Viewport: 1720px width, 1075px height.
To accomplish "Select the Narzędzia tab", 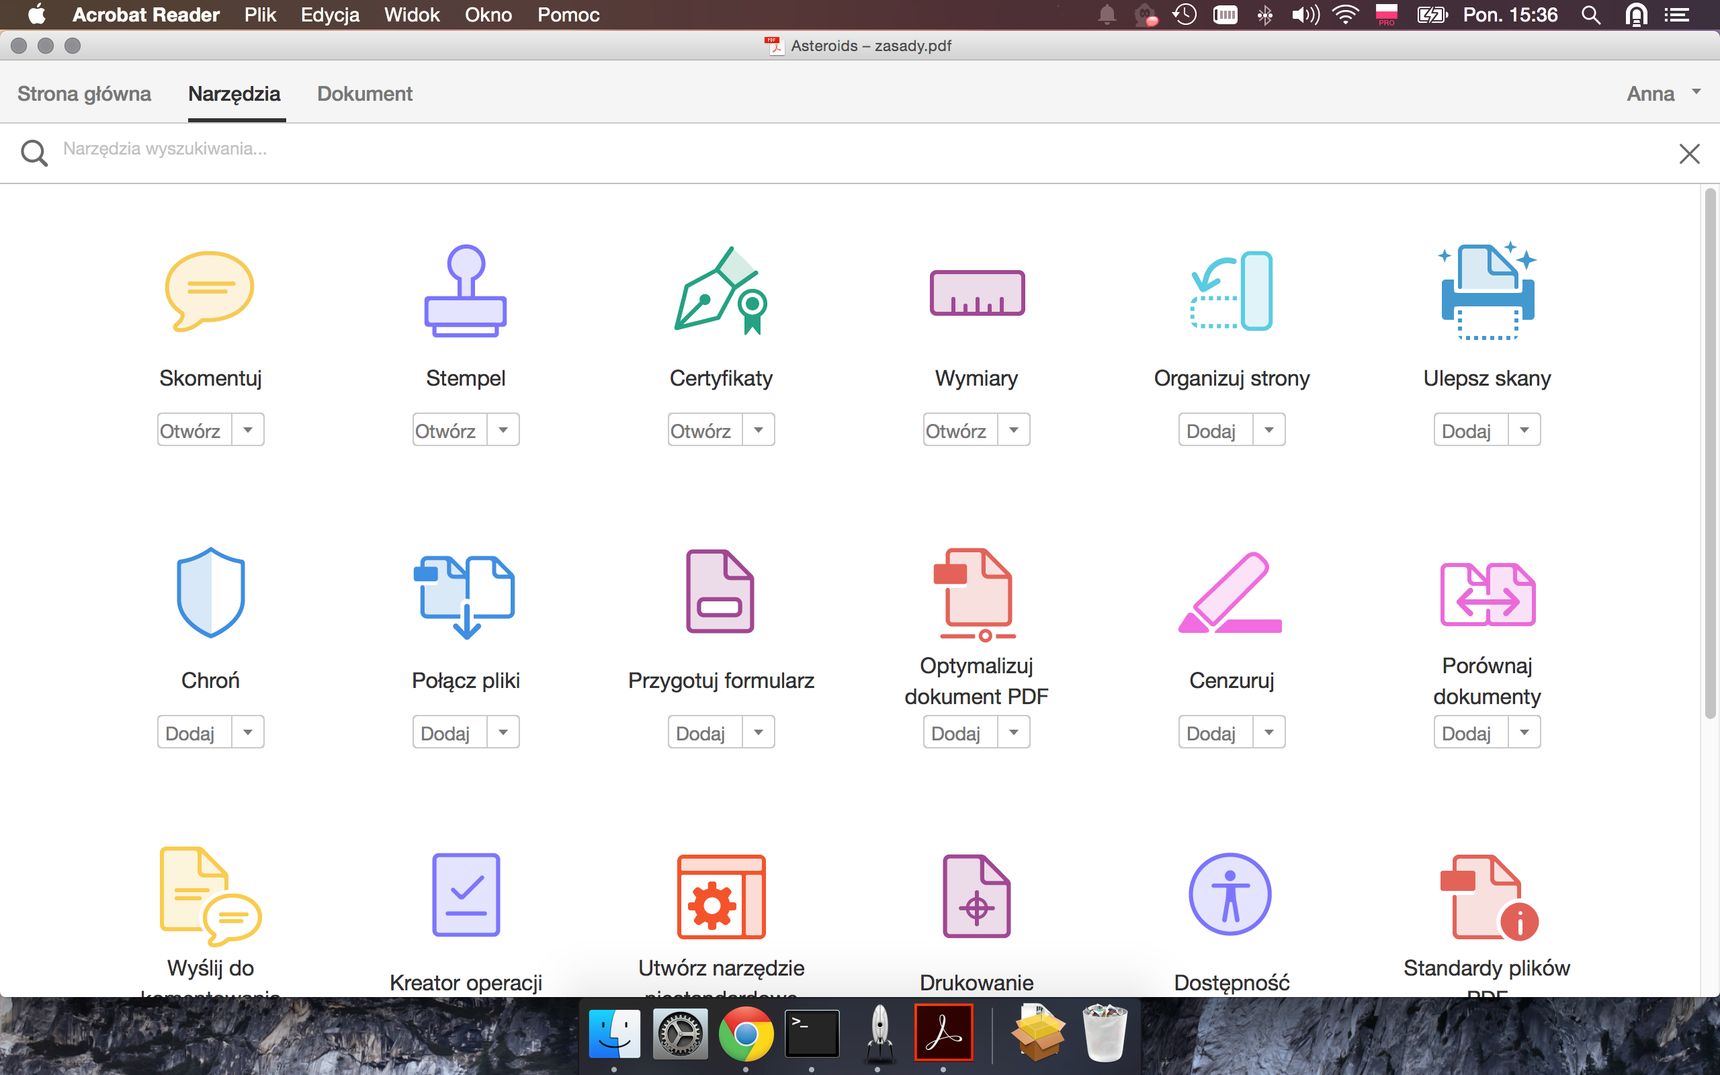I will coord(234,93).
